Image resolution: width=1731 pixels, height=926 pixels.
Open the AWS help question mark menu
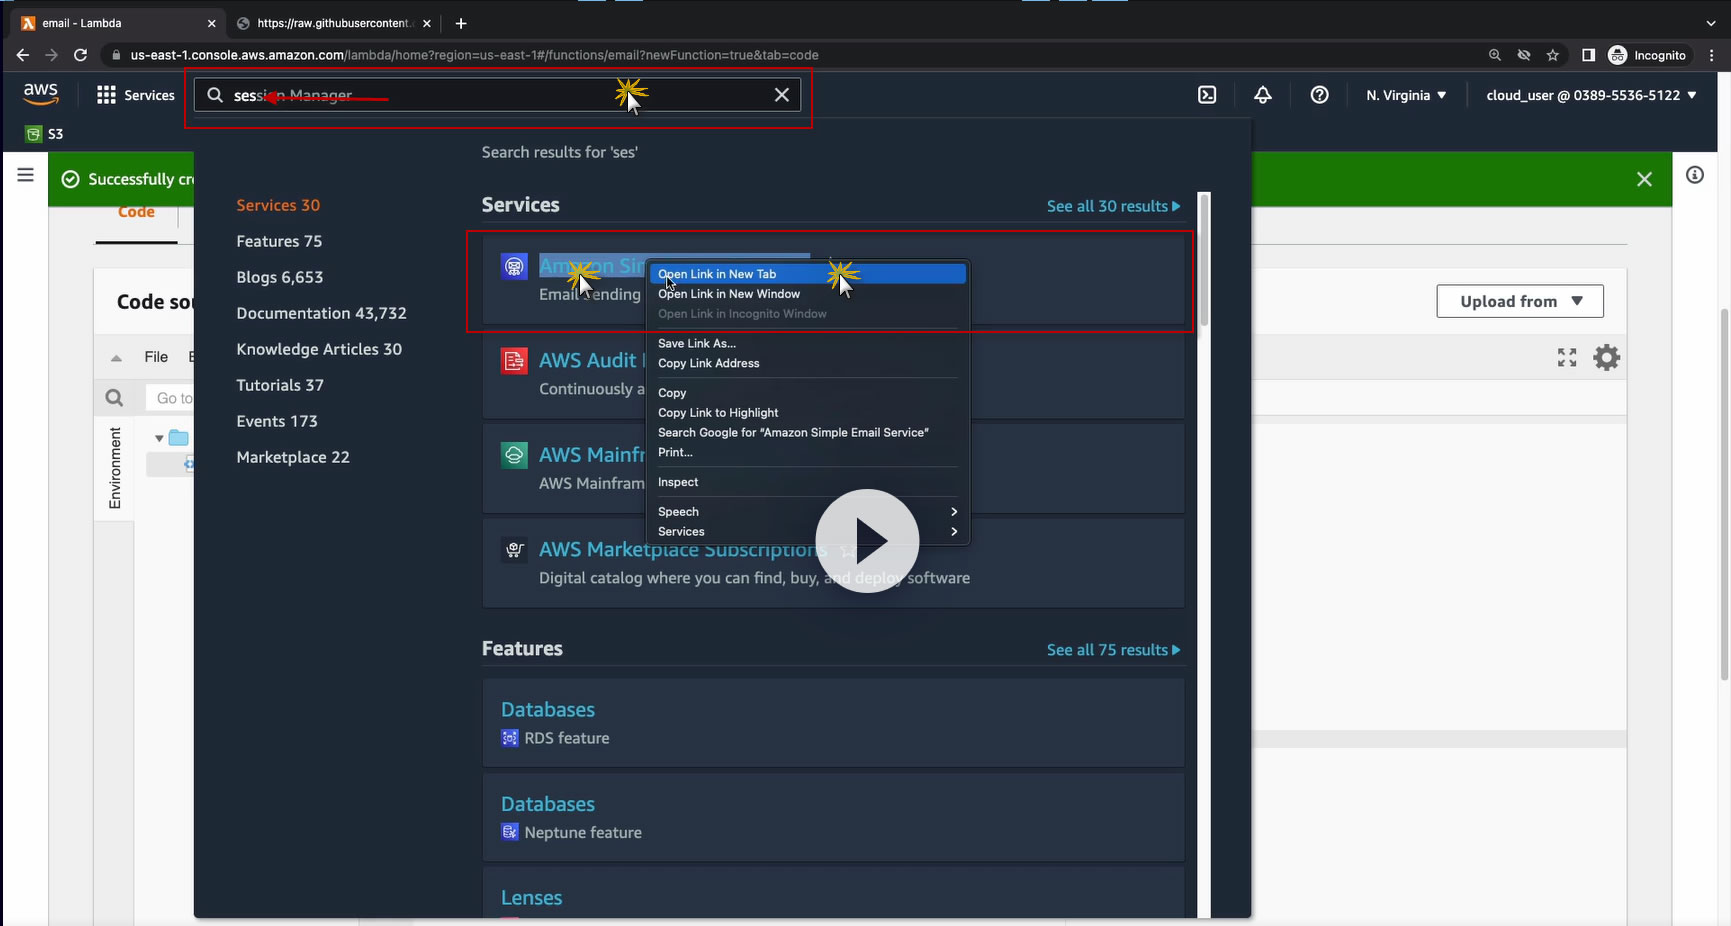(x=1320, y=95)
